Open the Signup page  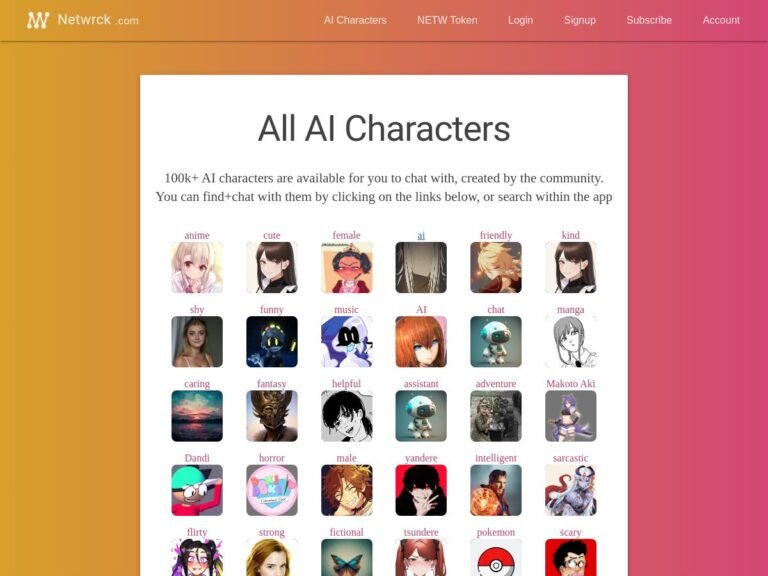580,20
